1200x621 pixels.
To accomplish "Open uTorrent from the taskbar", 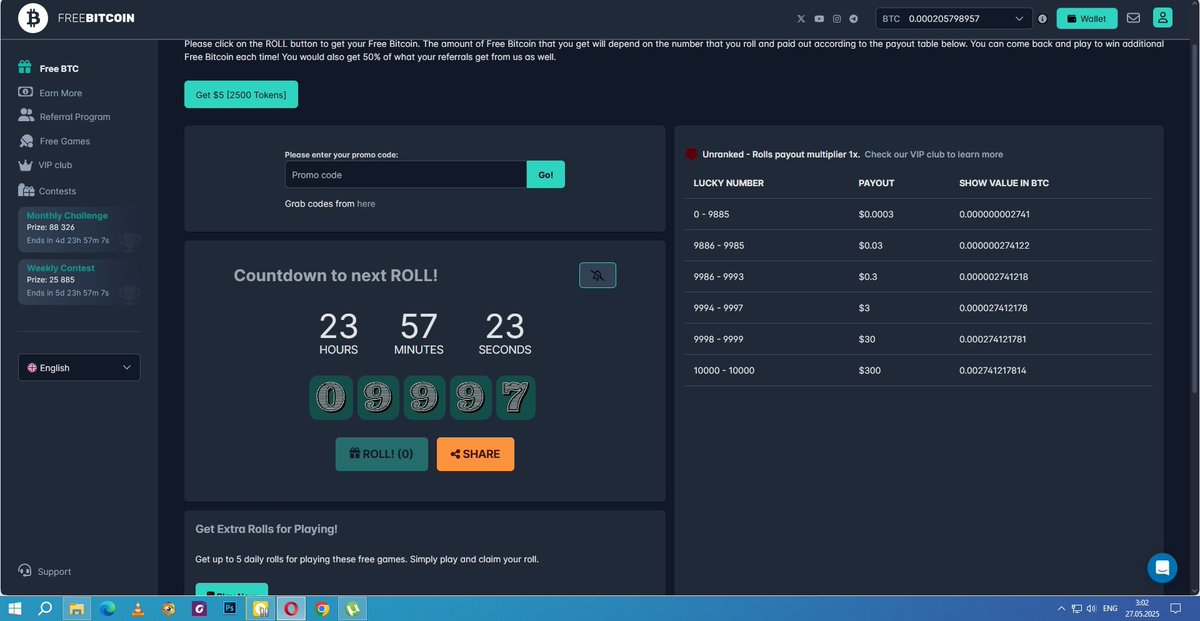I will pyautogui.click(x=352, y=608).
